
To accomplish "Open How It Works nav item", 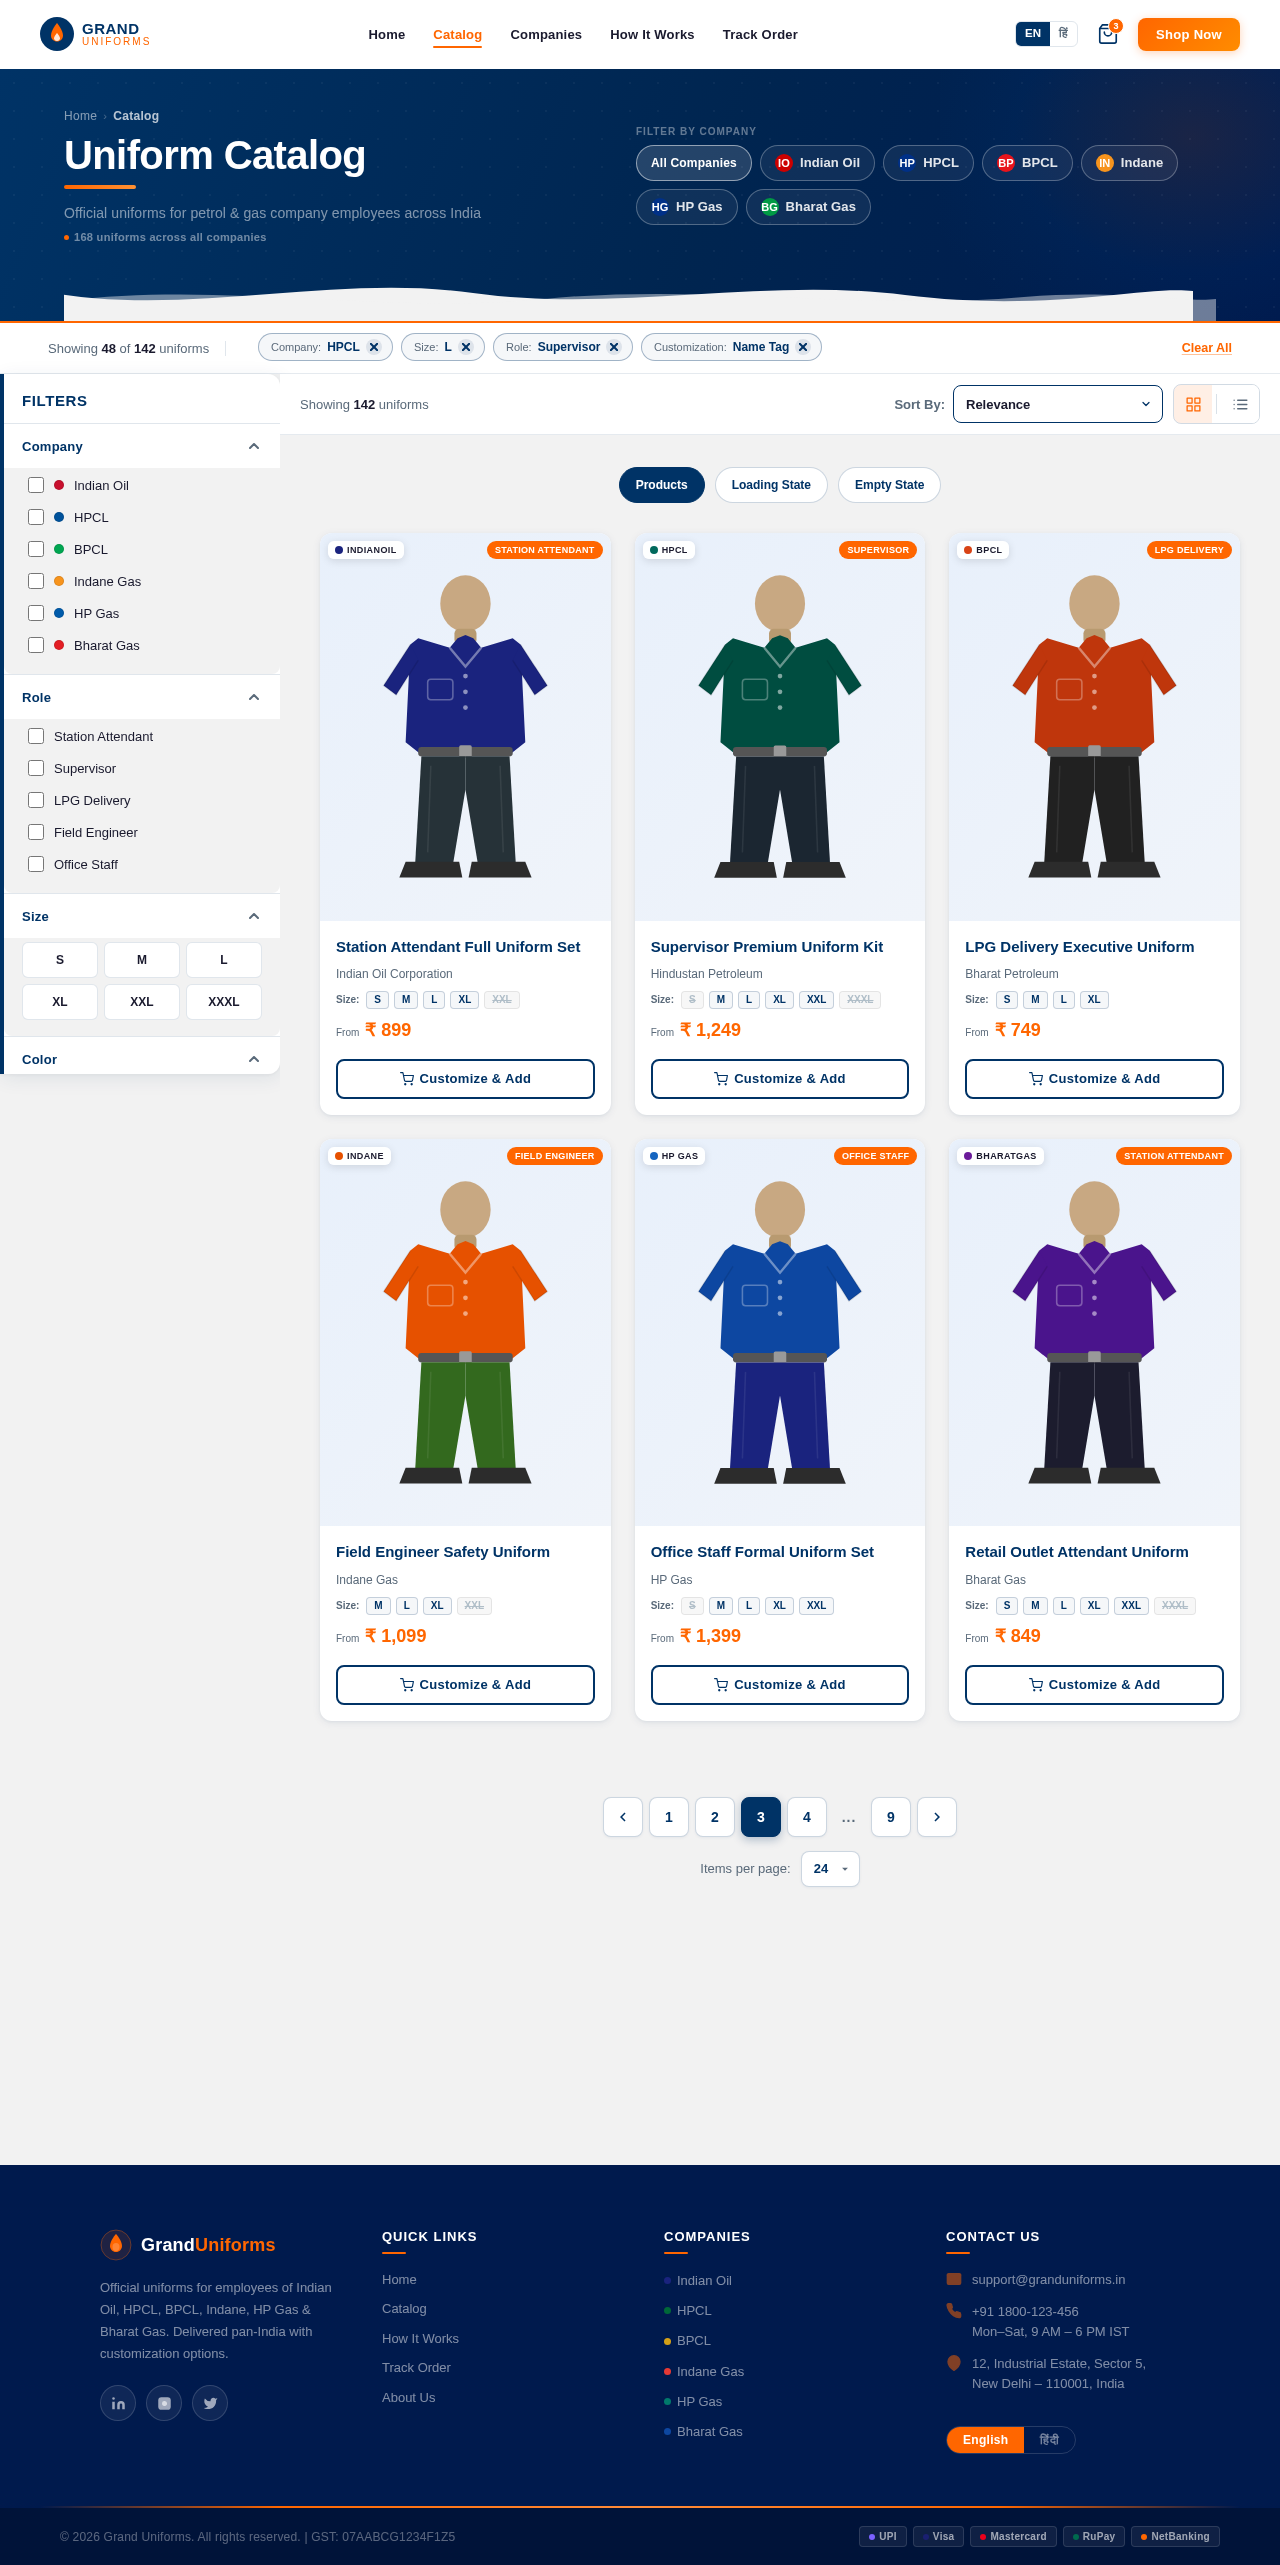I will point(652,34).
